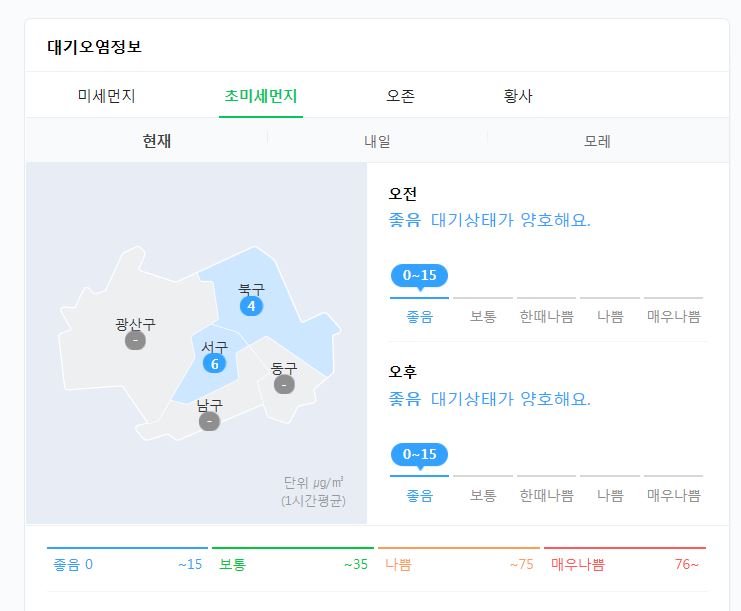Switch to the 미세먼지 tab

(x=107, y=96)
